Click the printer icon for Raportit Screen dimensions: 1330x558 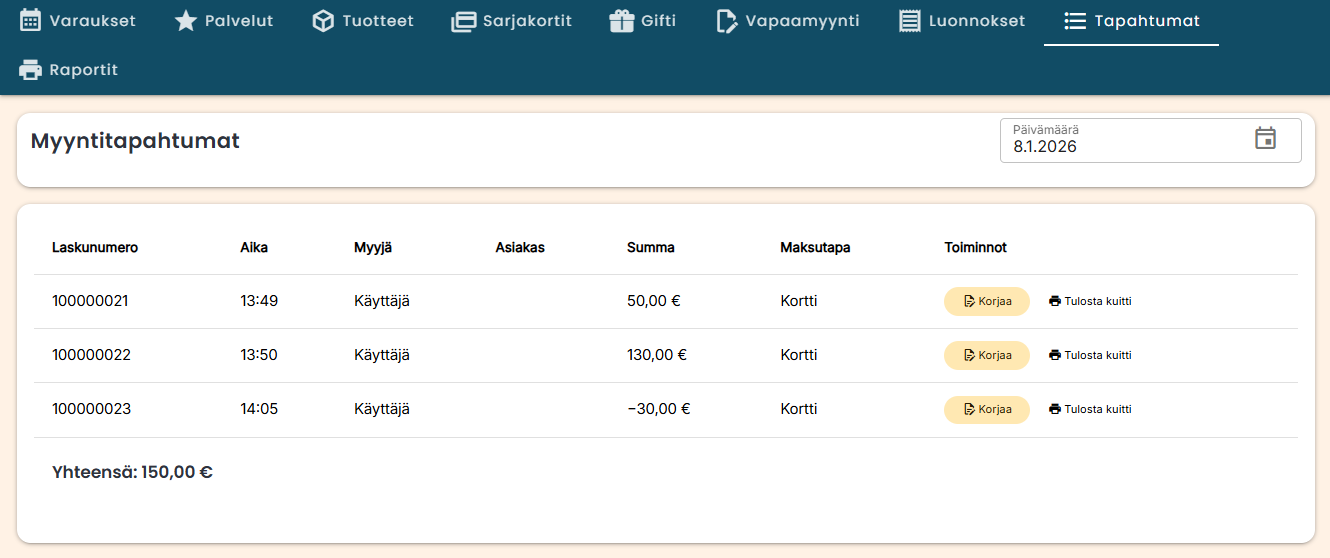coord(31,70)
